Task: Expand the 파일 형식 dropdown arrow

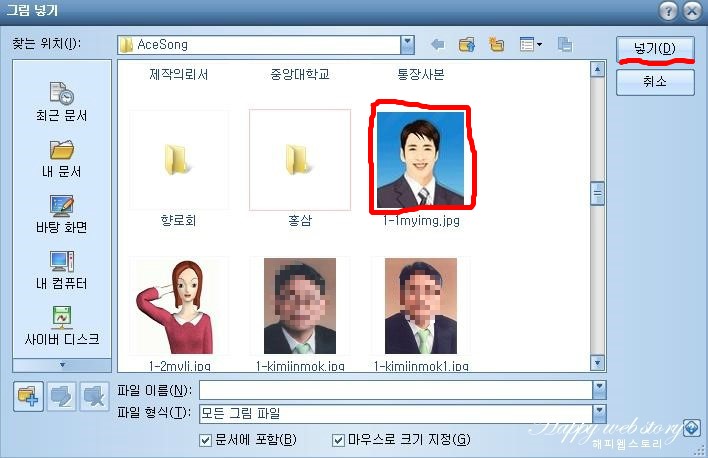Action: [599, 414]
